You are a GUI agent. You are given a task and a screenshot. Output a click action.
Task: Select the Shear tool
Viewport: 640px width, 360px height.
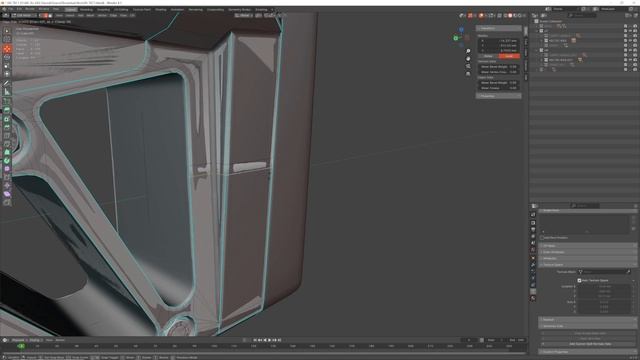click(7, 194)
